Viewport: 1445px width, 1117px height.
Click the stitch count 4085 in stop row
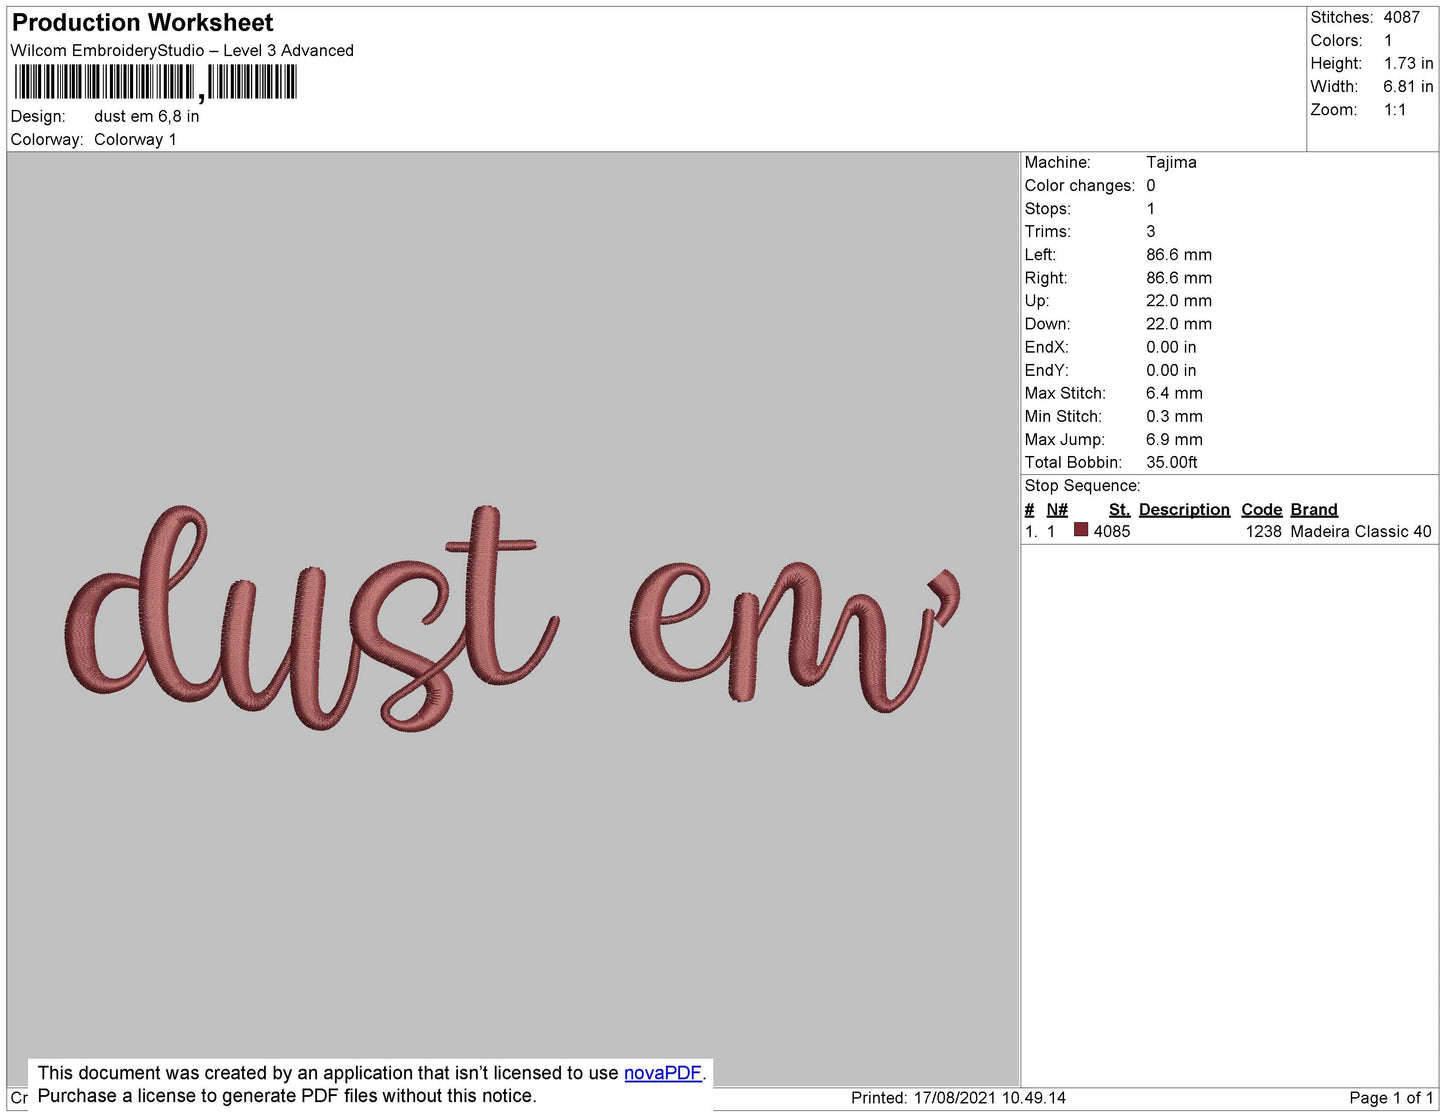coord(1112,532)
